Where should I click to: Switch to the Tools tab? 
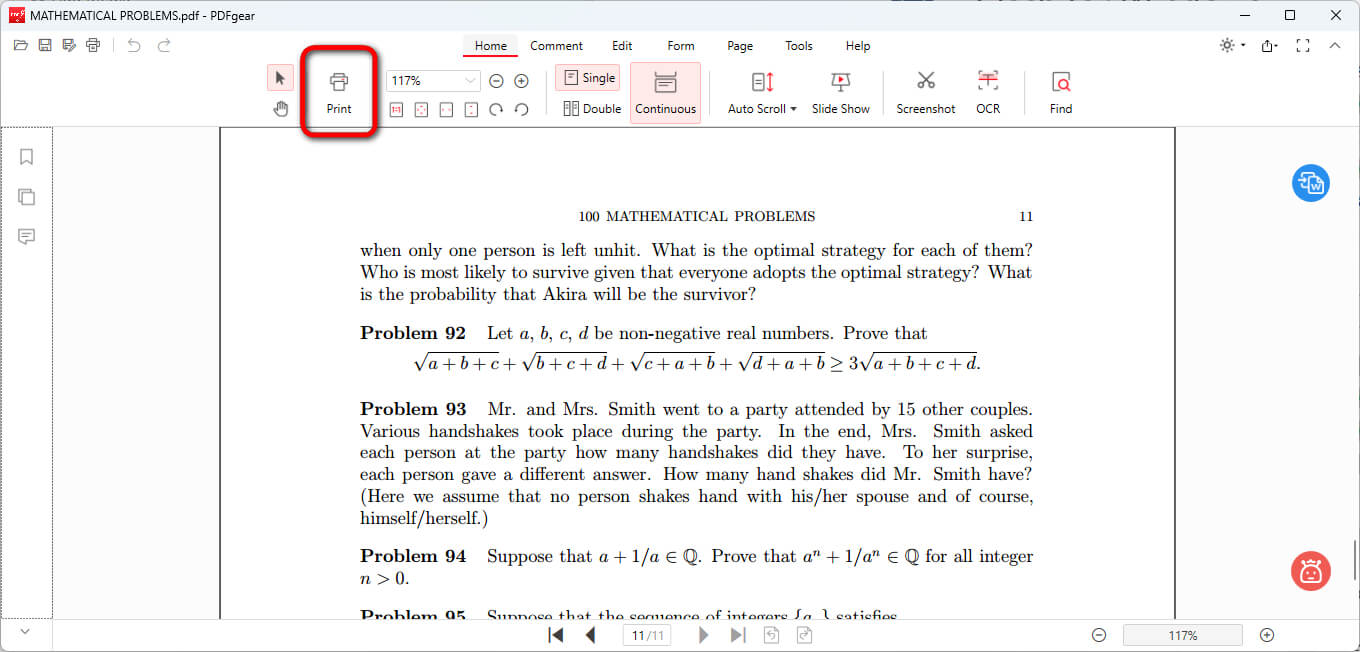[x=799, y=46]
